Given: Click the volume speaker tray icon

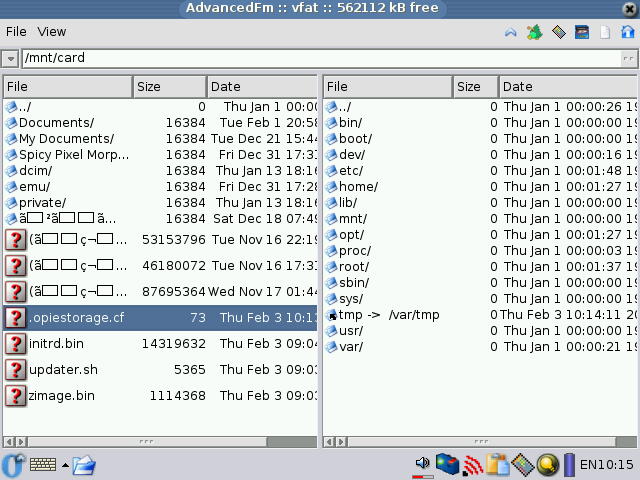Looking at the screenshot, I should tap(422, 463).
